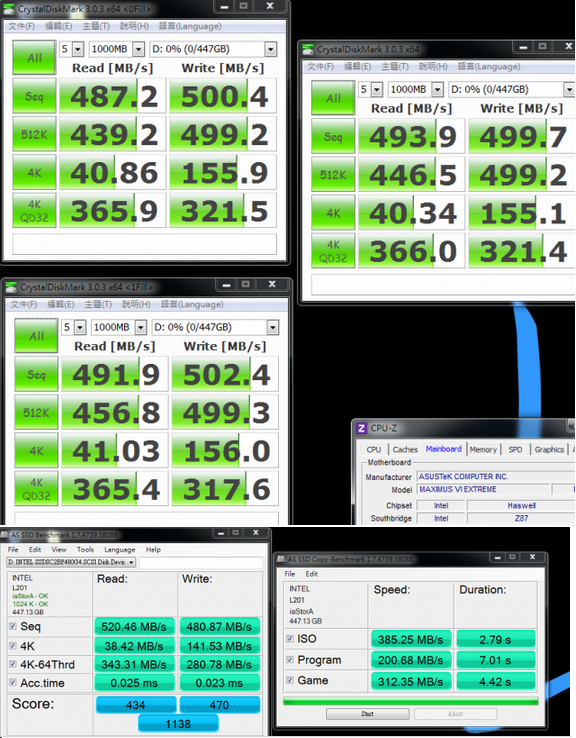The height and width of the screenshot is (738, 576).
Task: Click the 520.46 MB/s Seq read result
Action: 134,627
